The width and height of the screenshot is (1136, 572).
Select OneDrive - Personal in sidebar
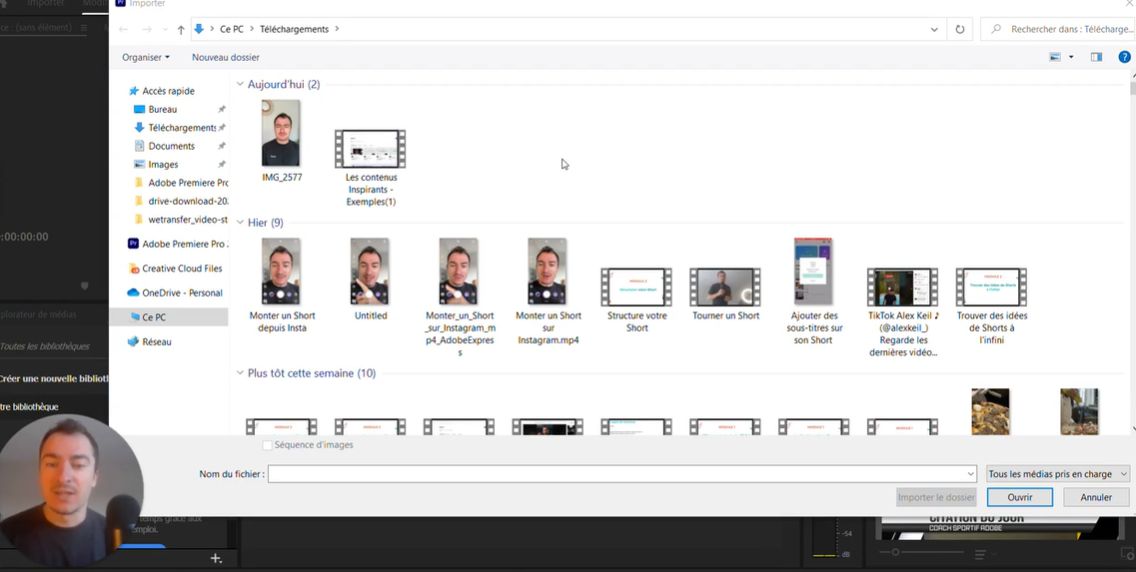point(181,293)
